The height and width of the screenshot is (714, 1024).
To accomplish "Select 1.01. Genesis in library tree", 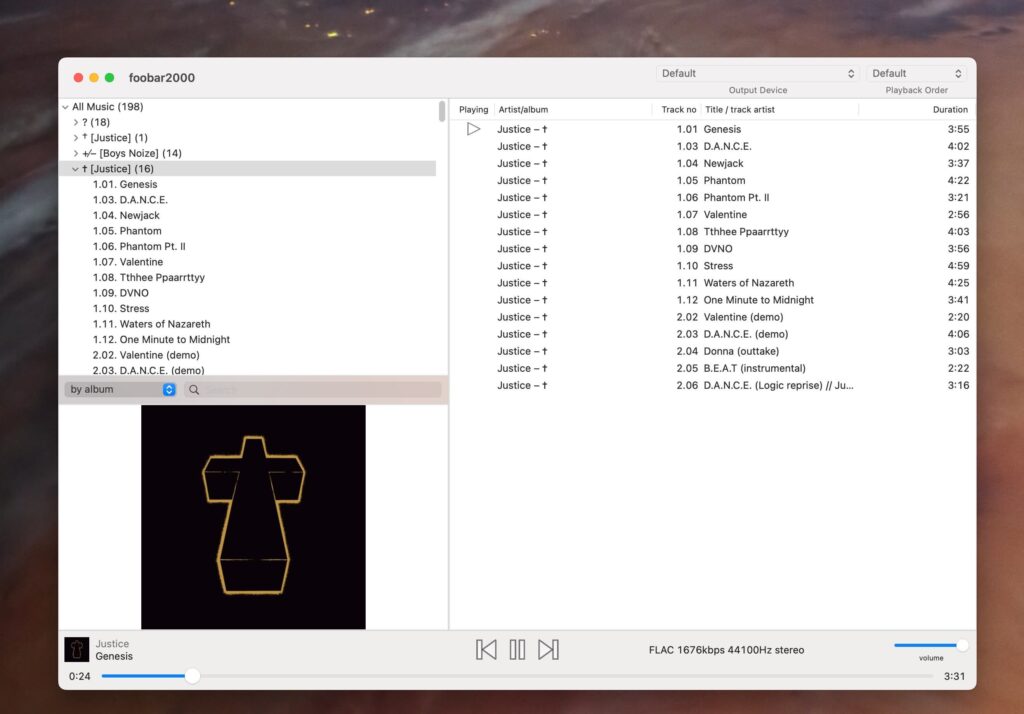I will [x=125, y=184].
